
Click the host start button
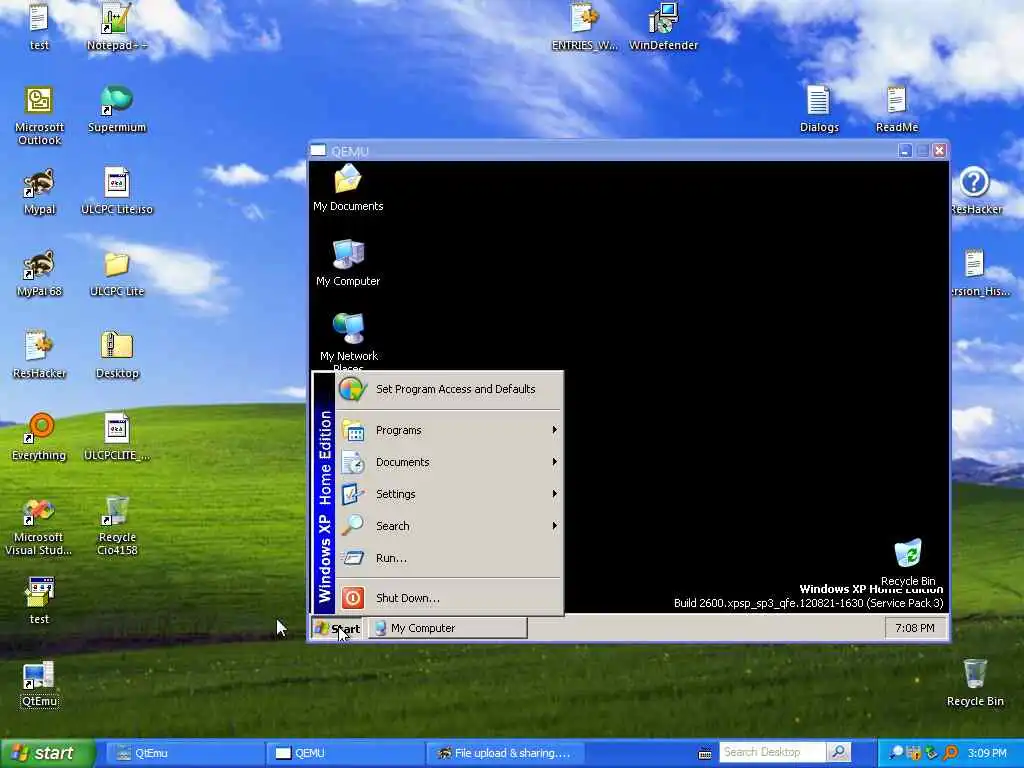click(x=48, y=754)
